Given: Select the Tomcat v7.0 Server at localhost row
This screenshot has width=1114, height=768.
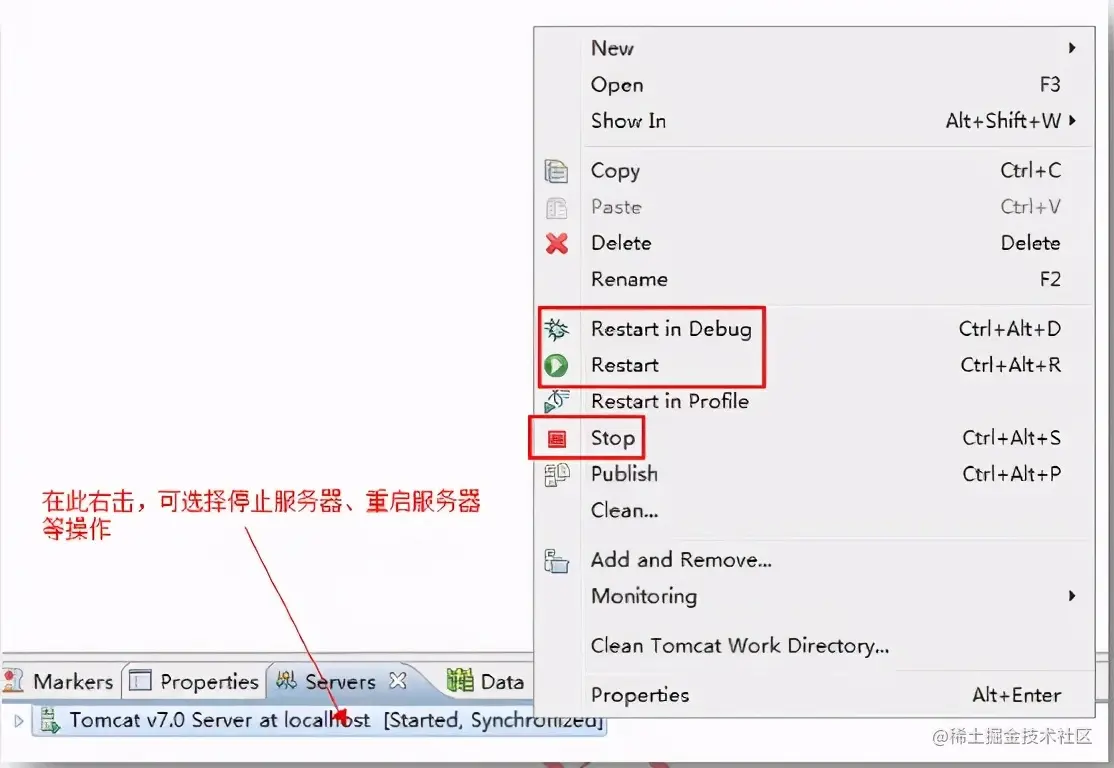Looking at the screenshot, I should pos(319,720).
